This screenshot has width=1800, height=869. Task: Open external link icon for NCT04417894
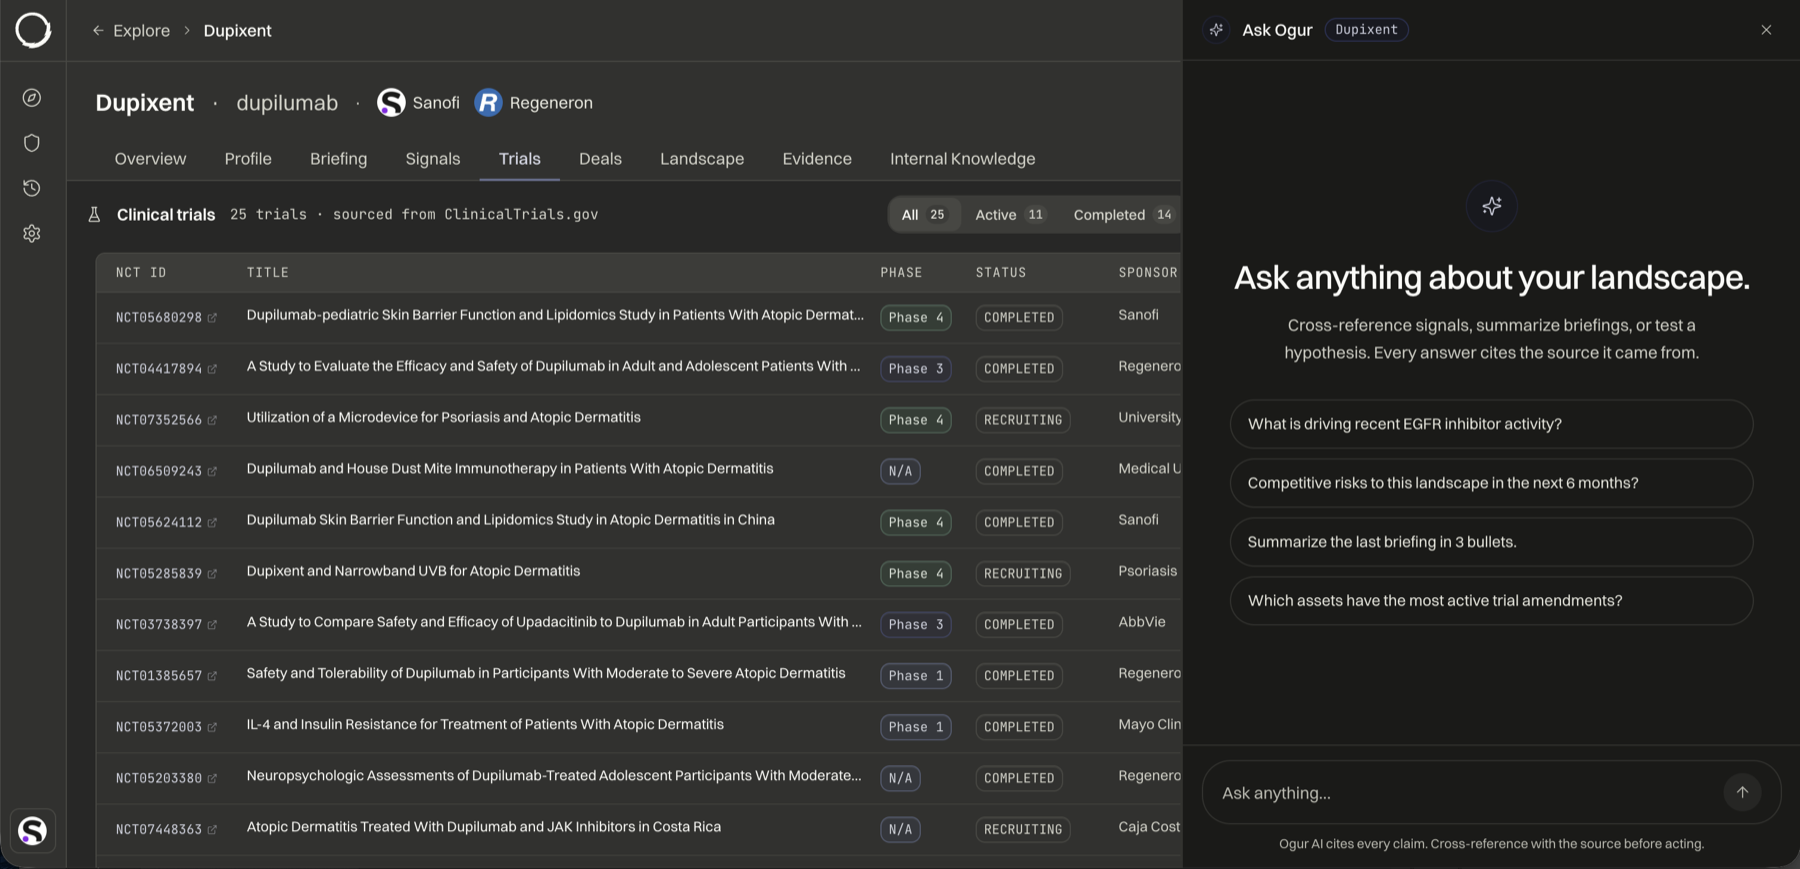tap(212, 369)
